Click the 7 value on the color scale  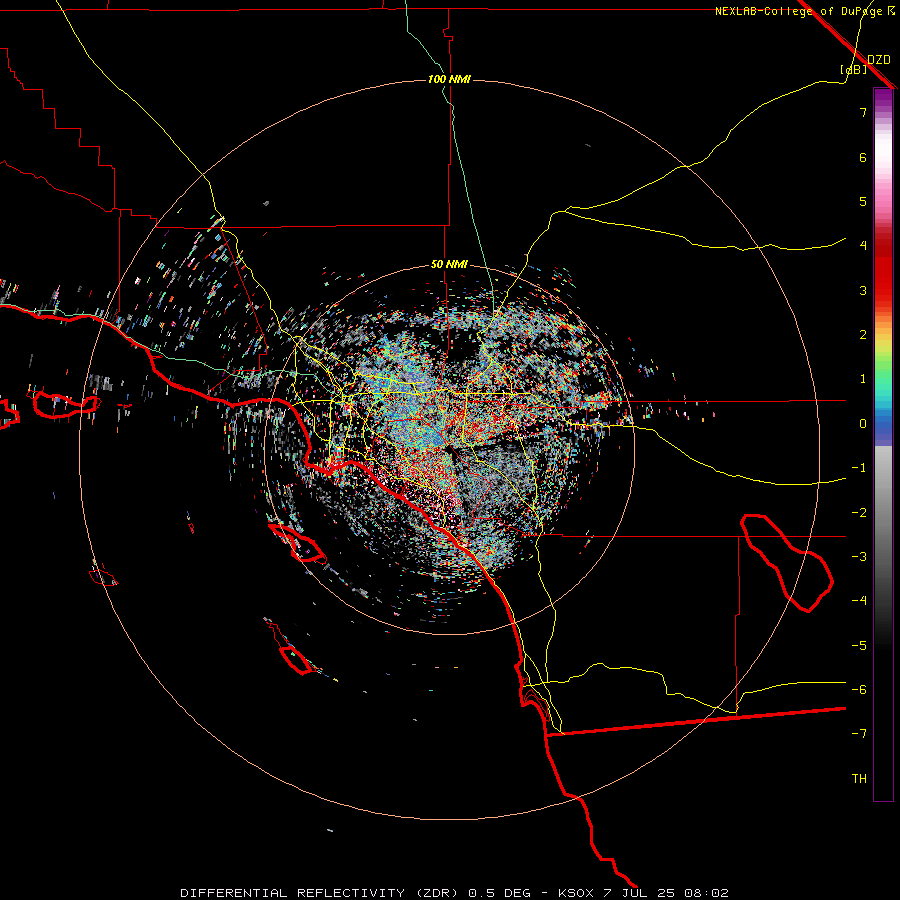(x=863, y=112)
